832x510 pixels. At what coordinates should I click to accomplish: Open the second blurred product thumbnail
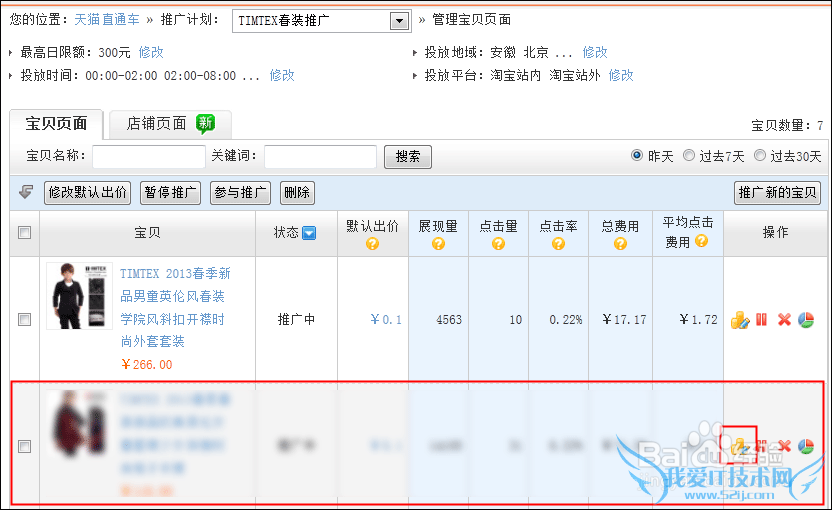click(x=80, y=423)
